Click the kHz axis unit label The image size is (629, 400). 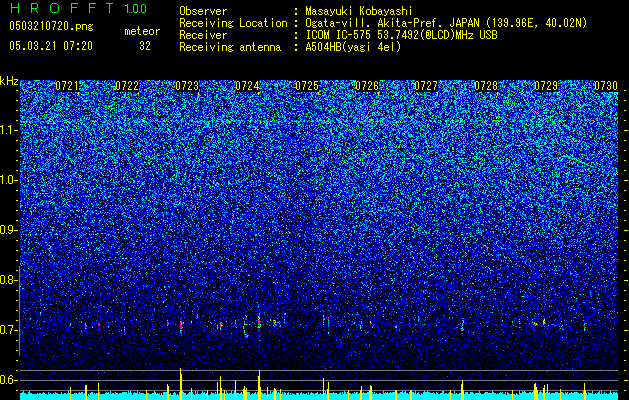[9, 81]
